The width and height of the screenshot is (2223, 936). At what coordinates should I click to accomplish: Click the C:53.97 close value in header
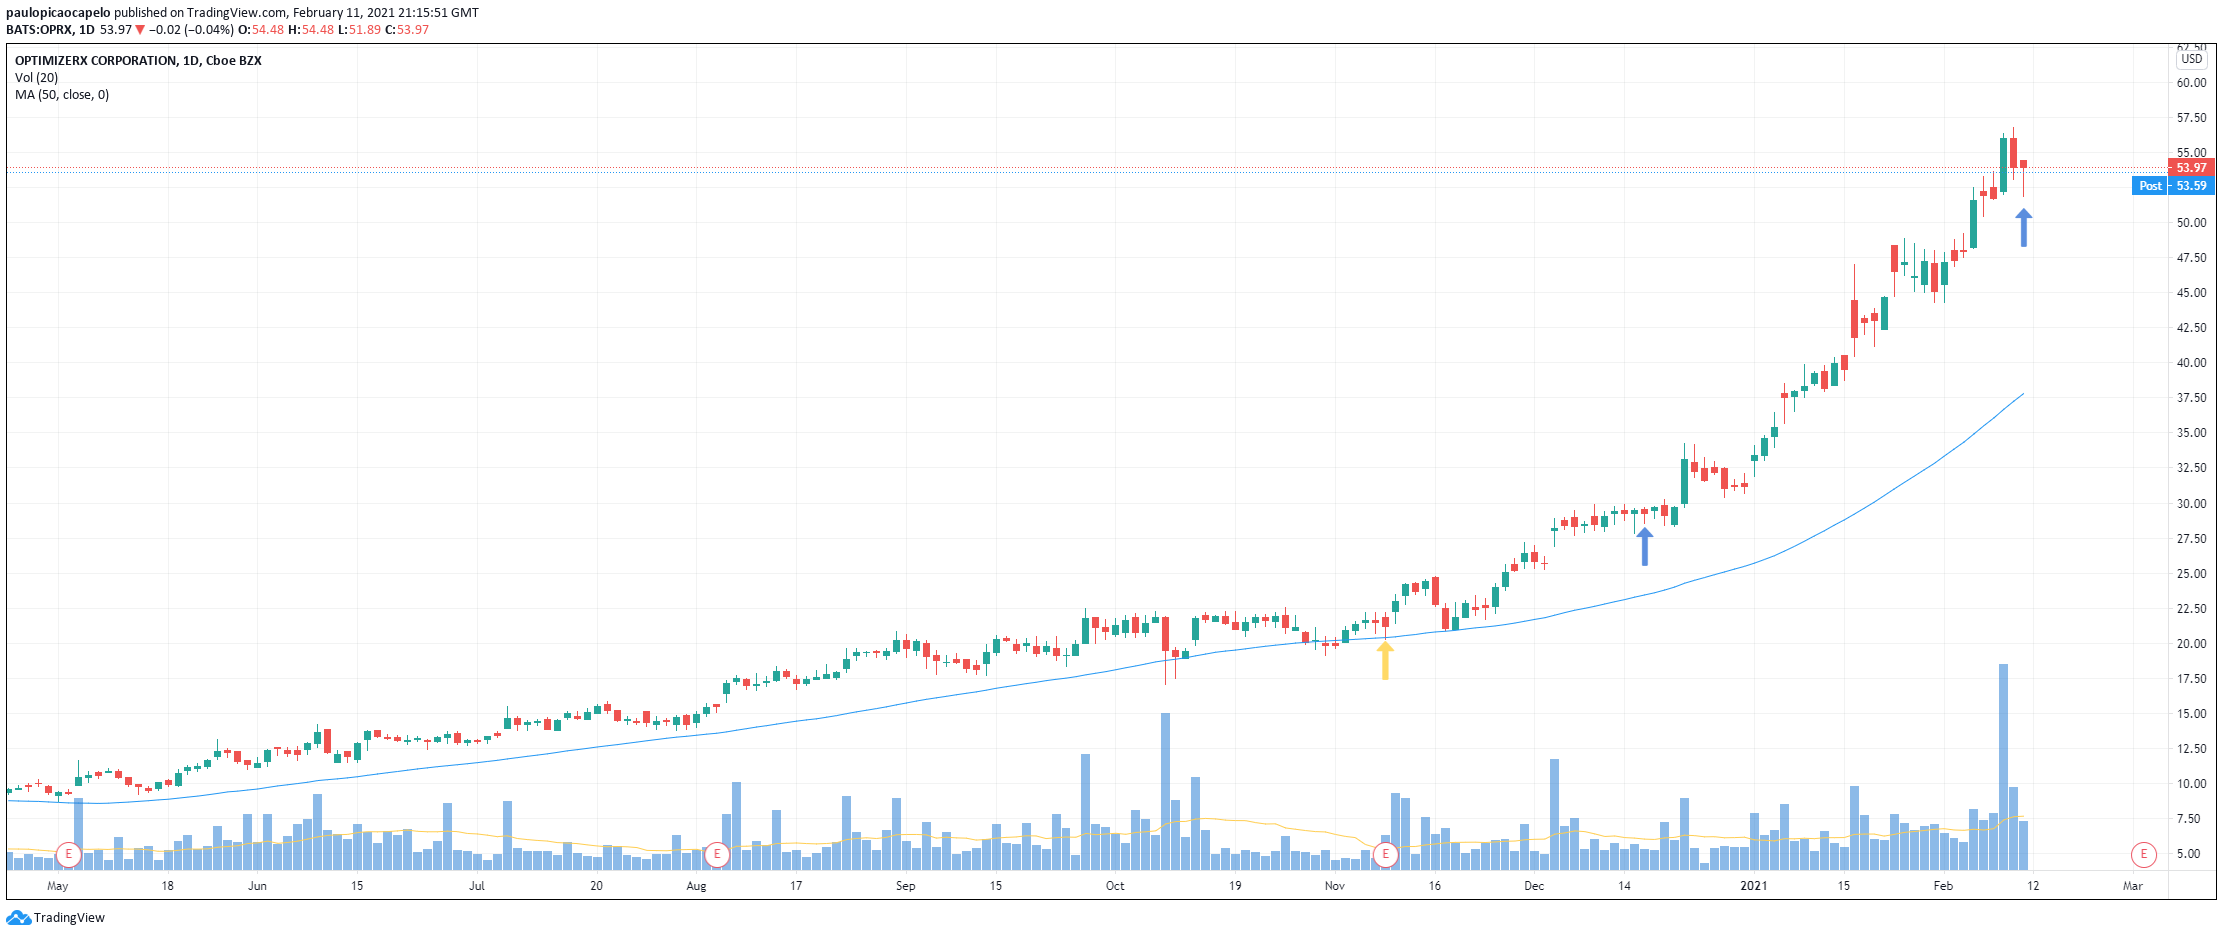tap(407, 30)
